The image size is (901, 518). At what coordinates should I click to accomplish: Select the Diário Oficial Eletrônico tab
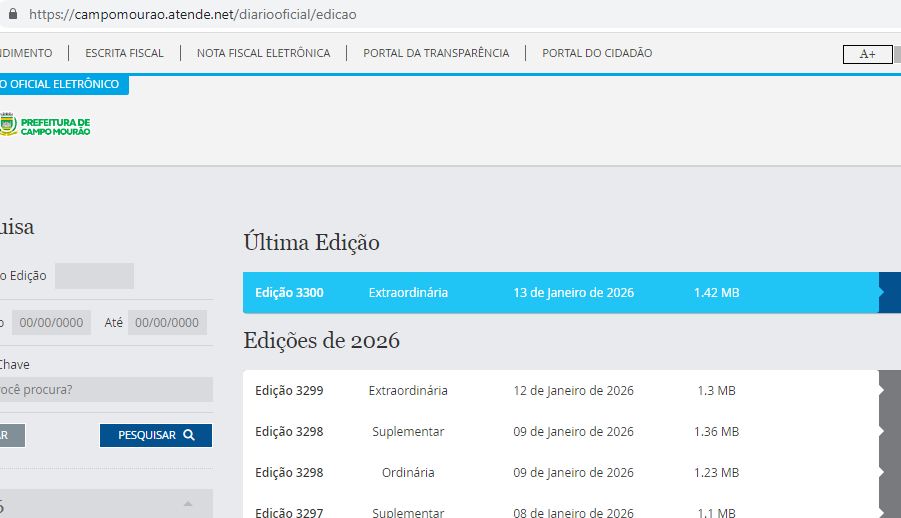60,85
